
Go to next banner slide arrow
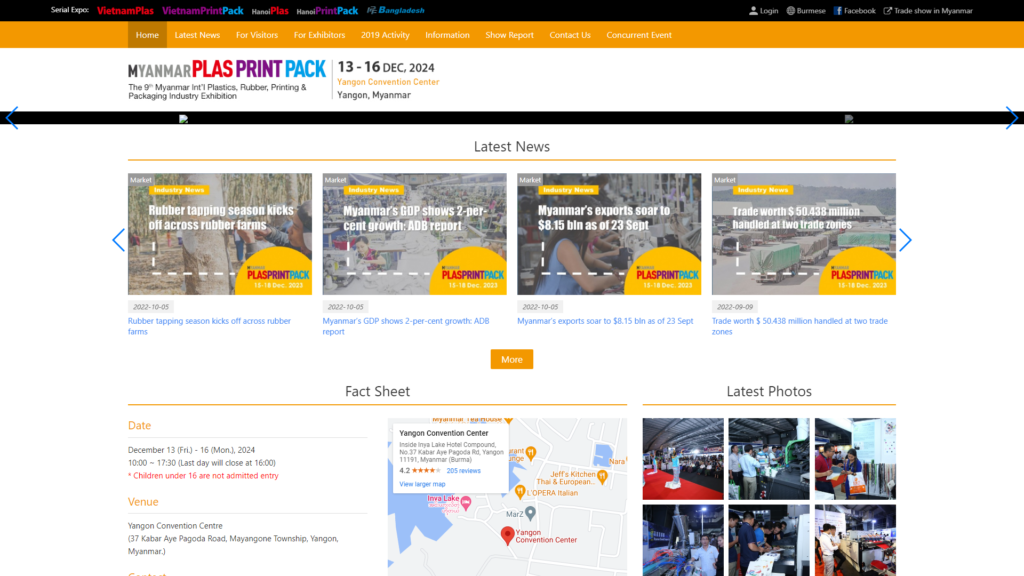[1012, 118]
